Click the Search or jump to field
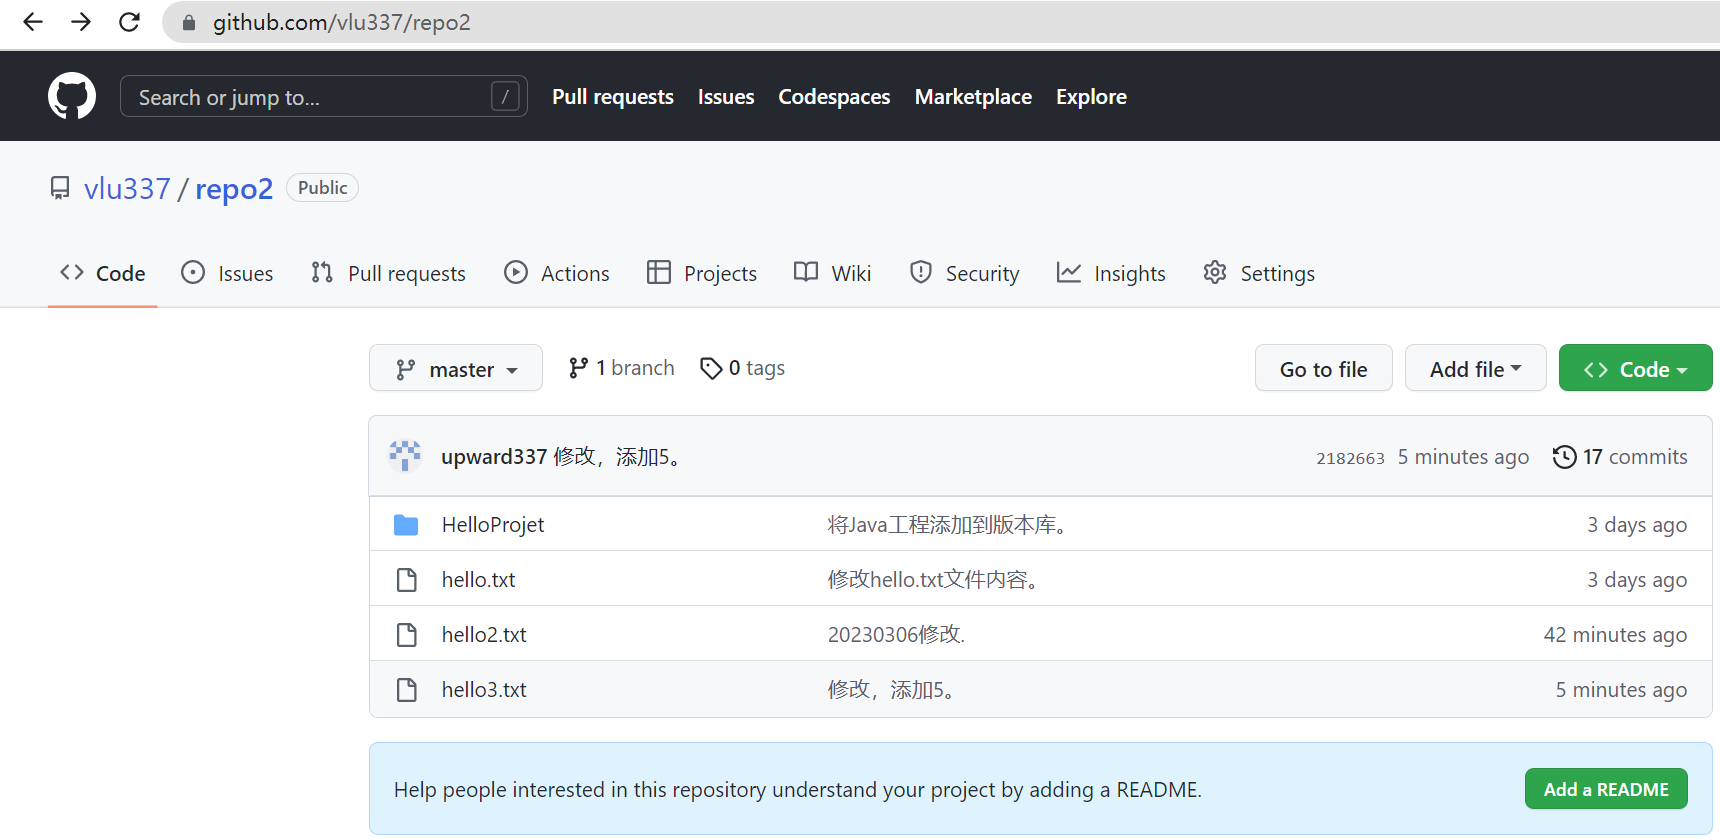The image size is (1720, 840). coord(323,97)
